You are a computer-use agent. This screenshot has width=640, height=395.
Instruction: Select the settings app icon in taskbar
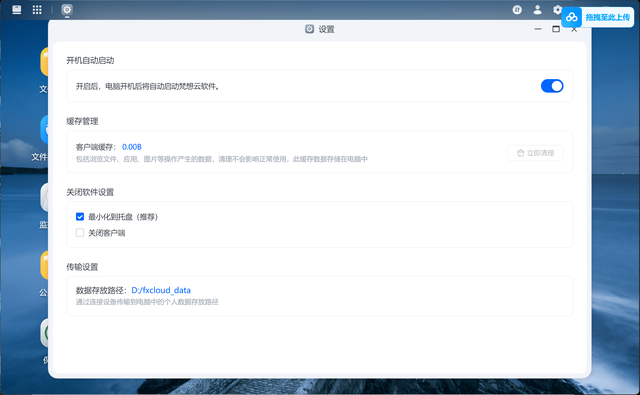pyautogui.click(x=67, y=9)
